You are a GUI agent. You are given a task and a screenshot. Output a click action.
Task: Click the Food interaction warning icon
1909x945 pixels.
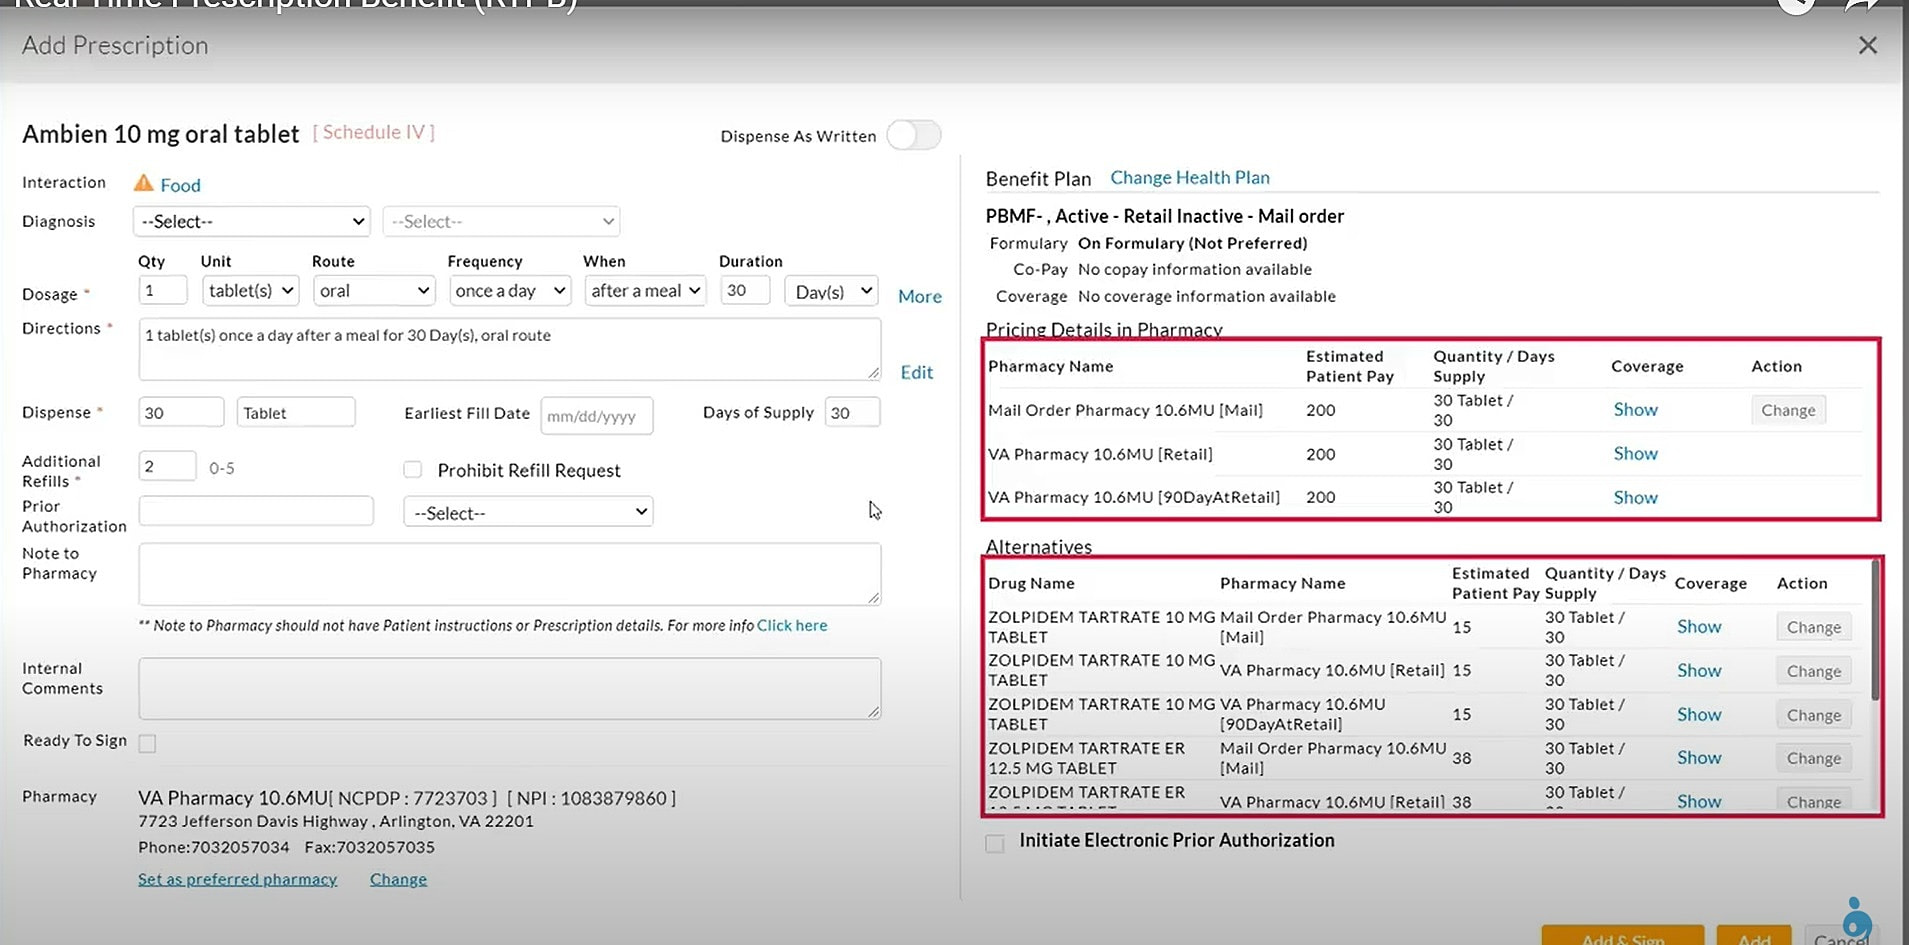point(144,184)
